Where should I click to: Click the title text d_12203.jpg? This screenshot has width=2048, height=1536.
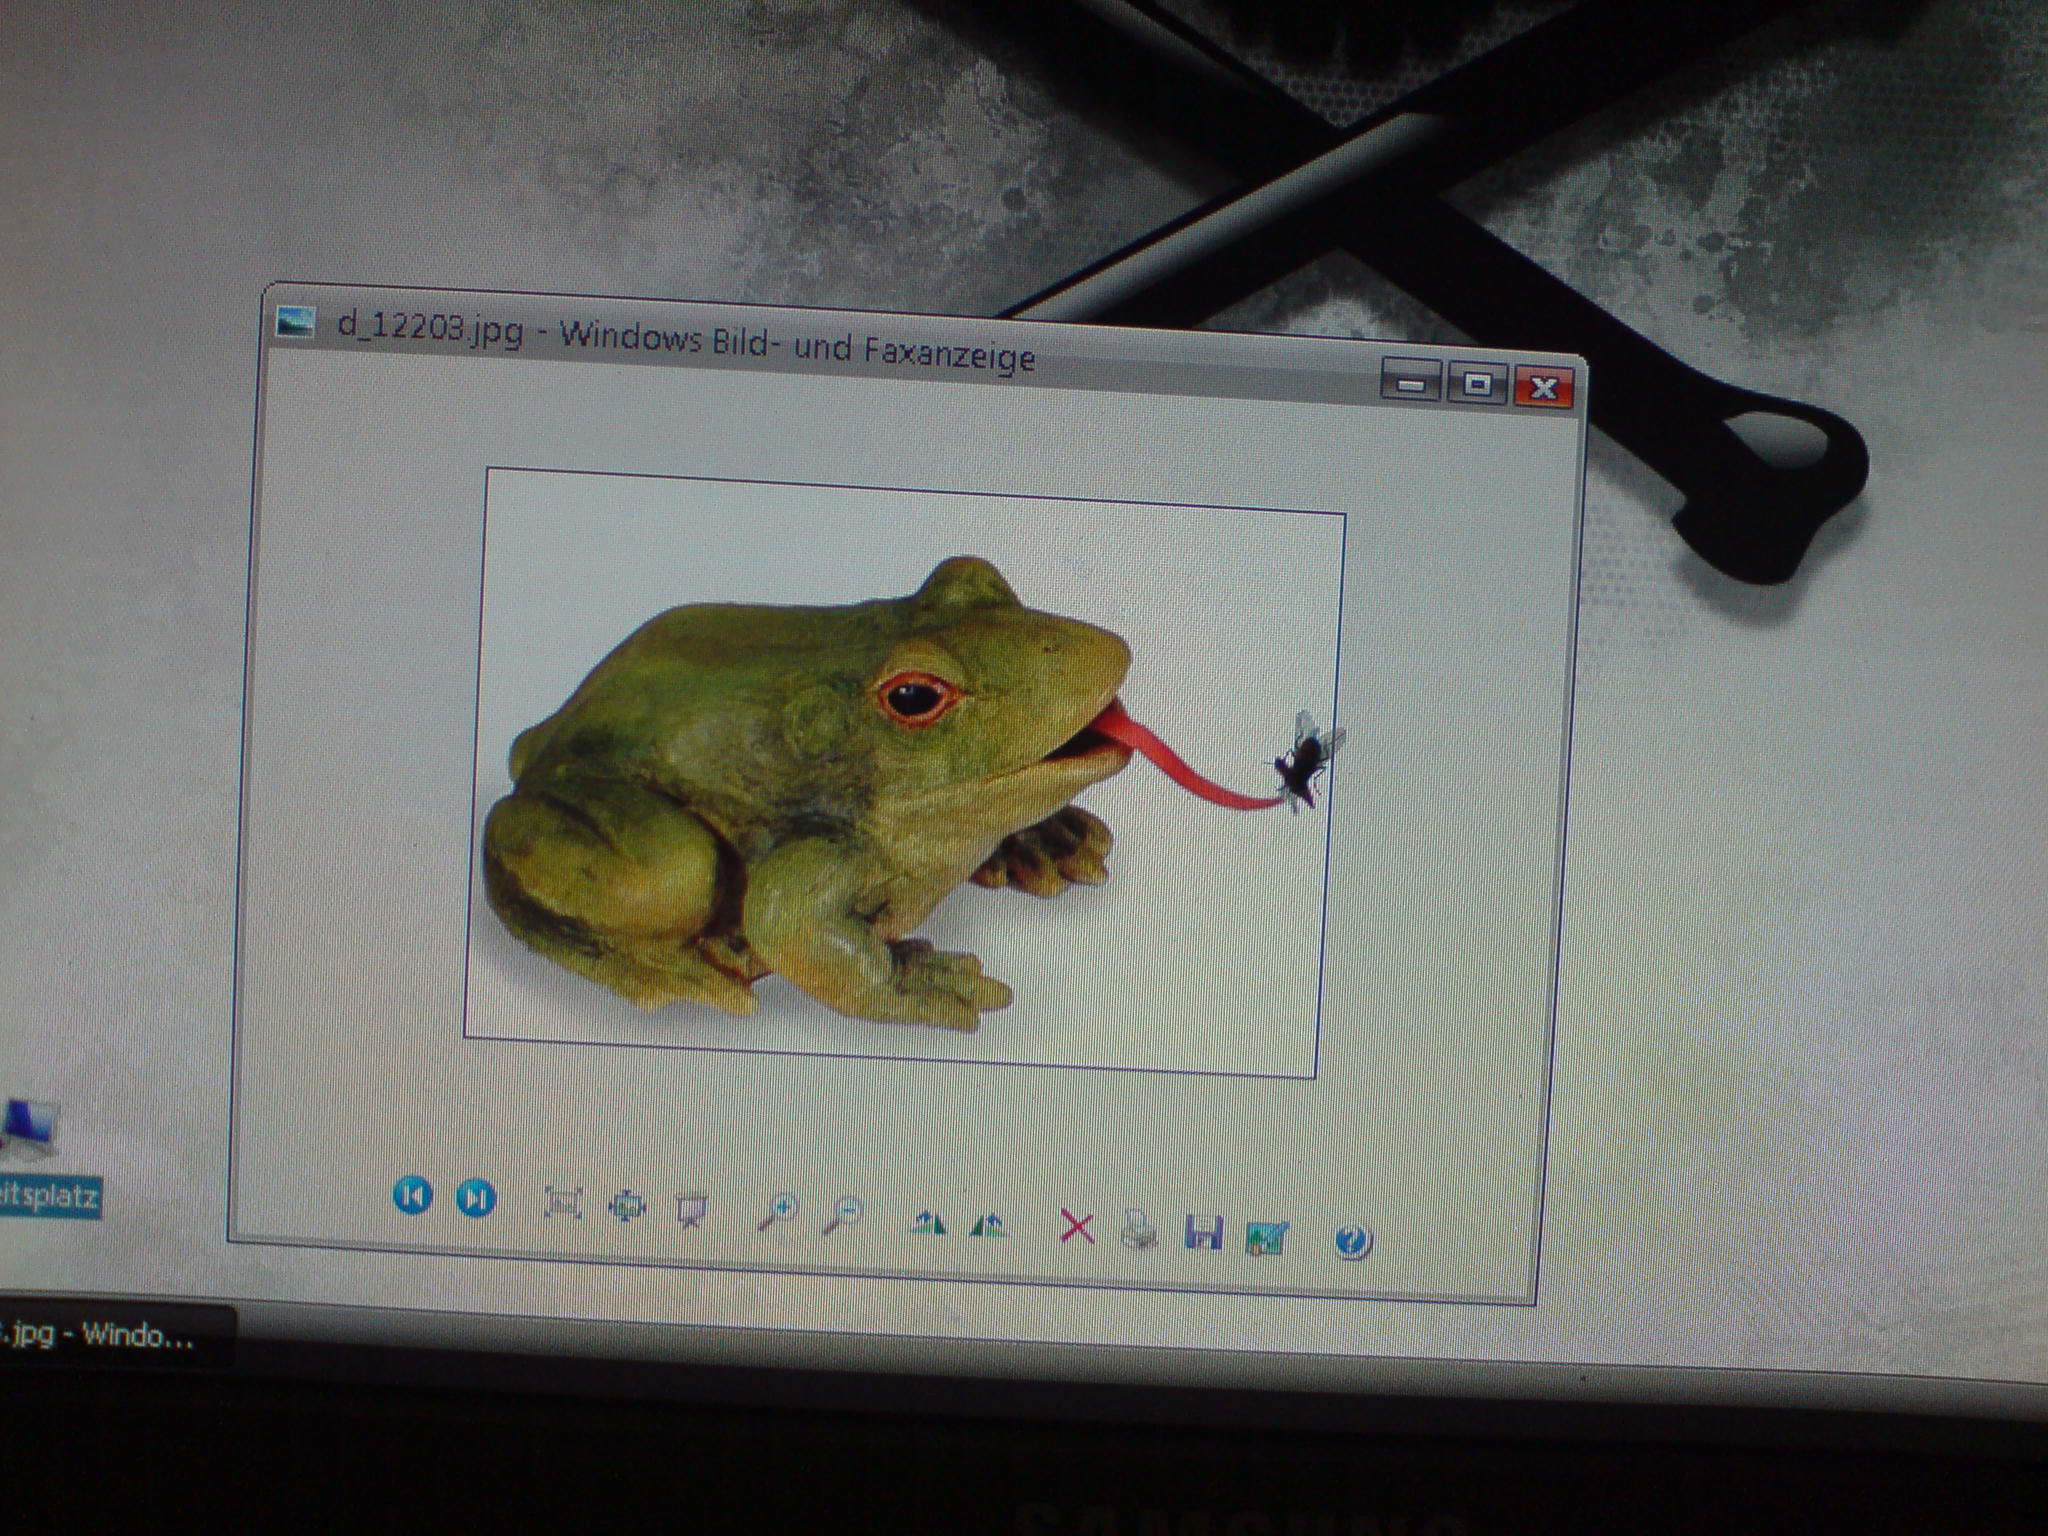(430, 326)
